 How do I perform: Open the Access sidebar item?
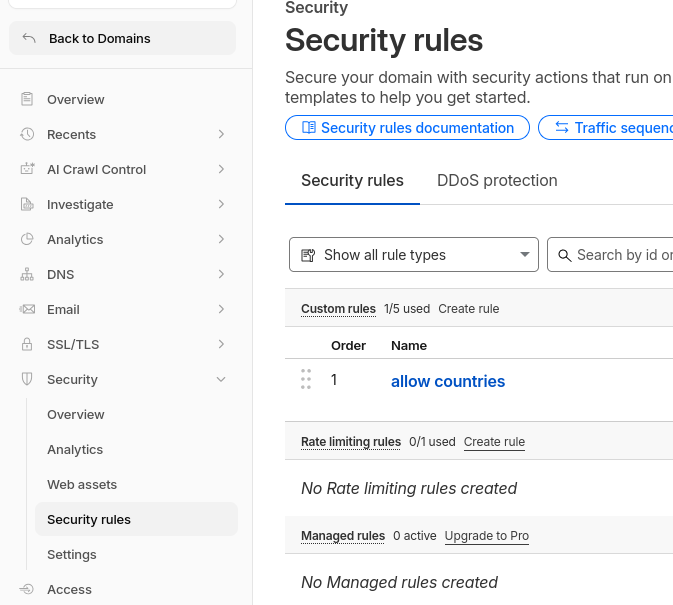tap(122, 589)
